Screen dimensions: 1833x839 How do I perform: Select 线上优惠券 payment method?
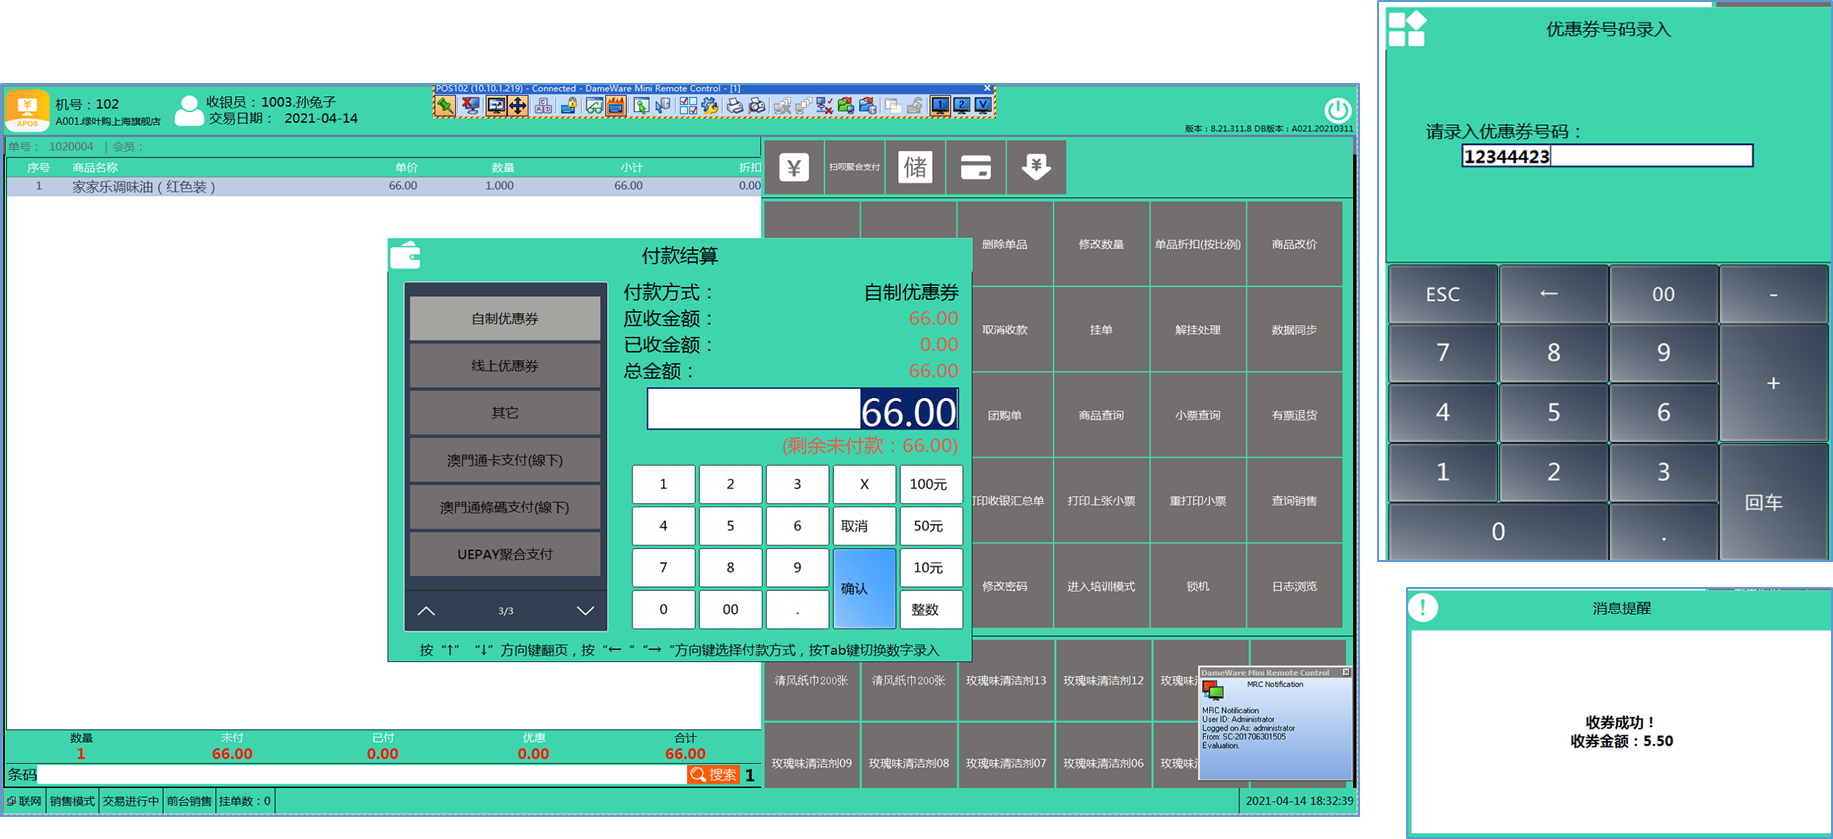point(505,366)
